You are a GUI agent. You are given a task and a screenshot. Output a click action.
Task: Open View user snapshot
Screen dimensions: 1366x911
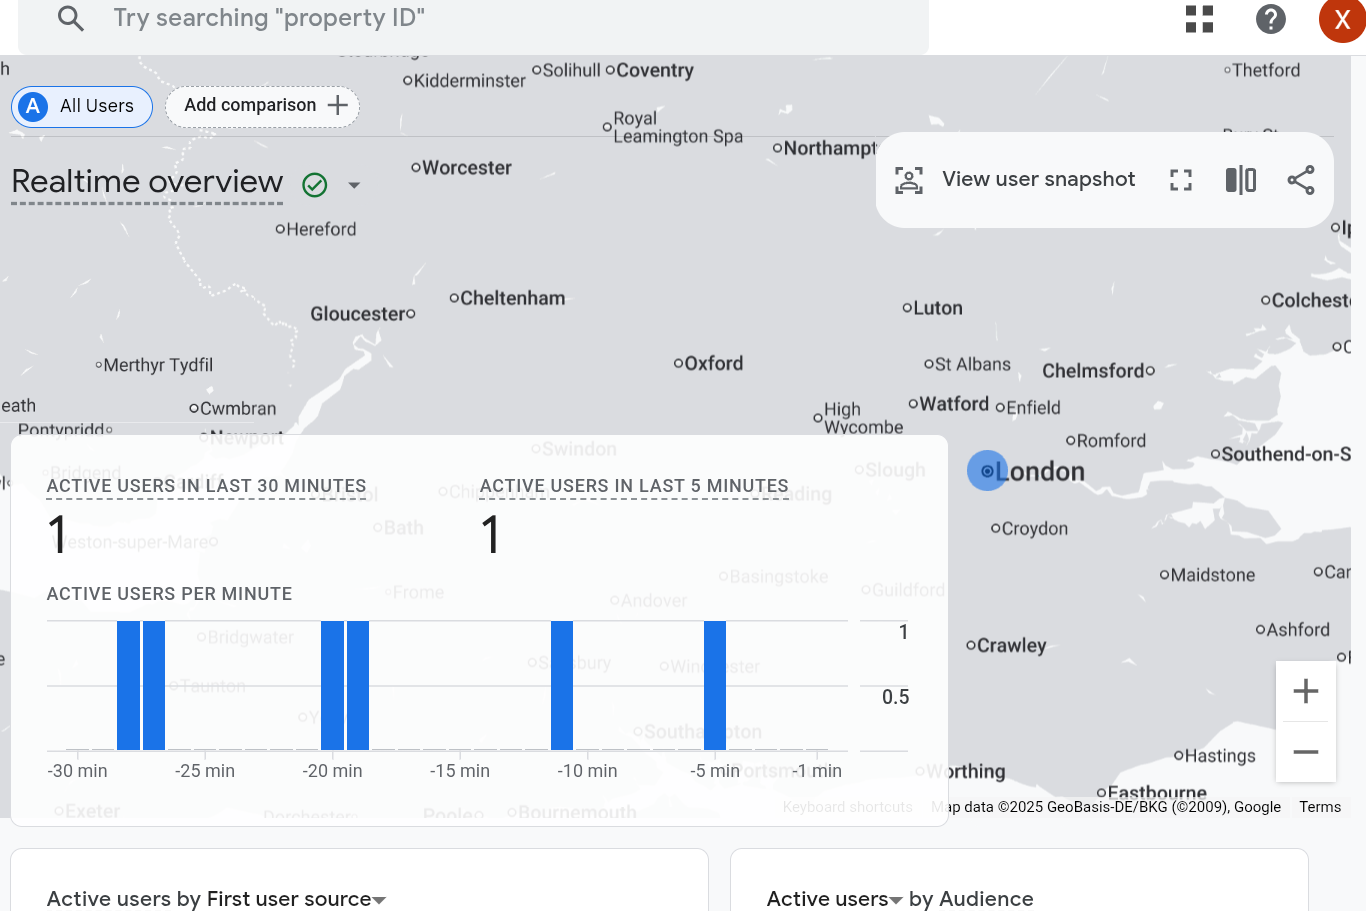pyautogui.click(x=1016, y=180)
